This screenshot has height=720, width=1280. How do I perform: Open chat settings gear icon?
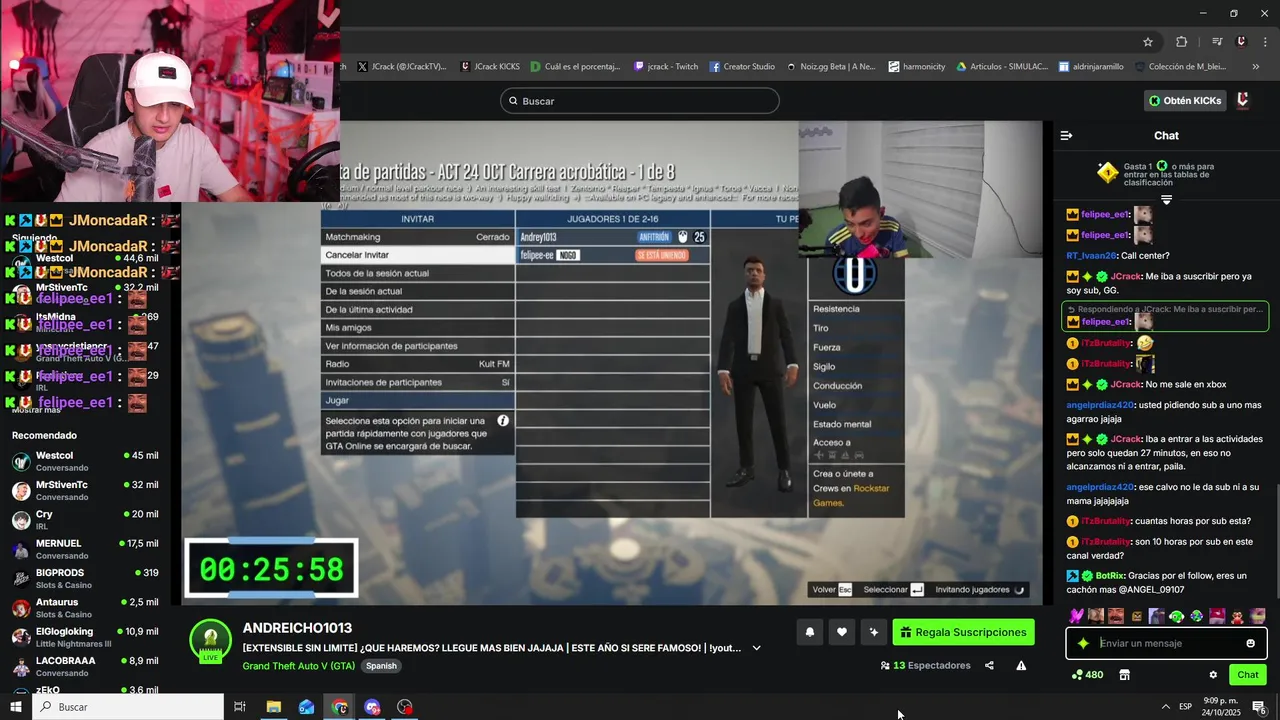(1213, 675)
